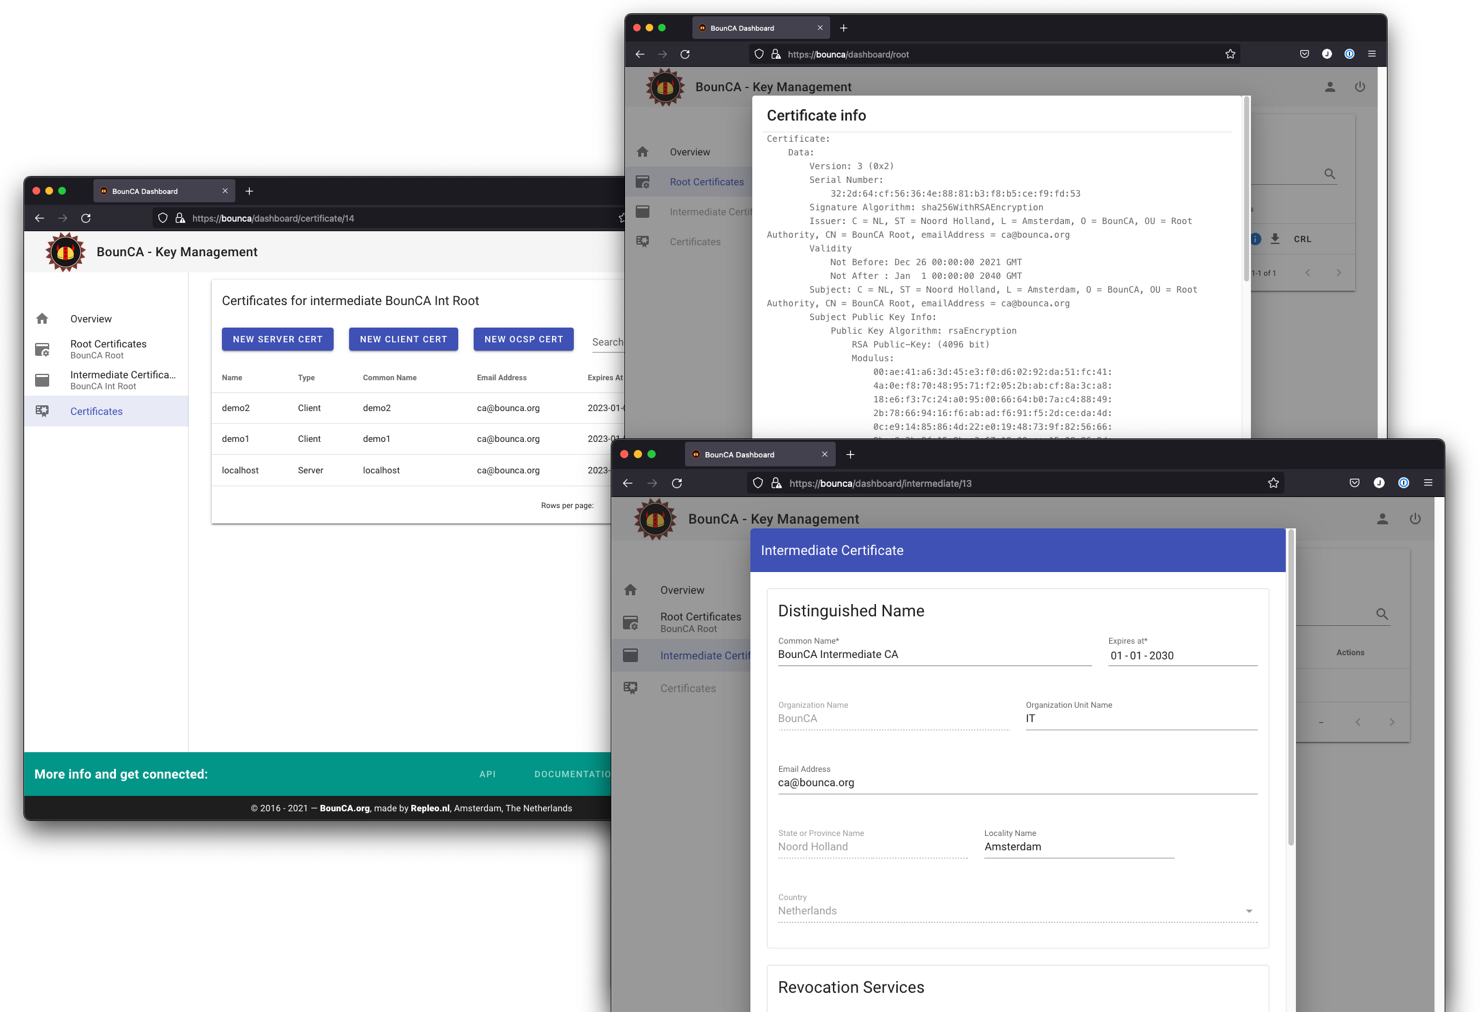
Task: Click Locality Name field Amsterdam
Action: point(1078,847)
